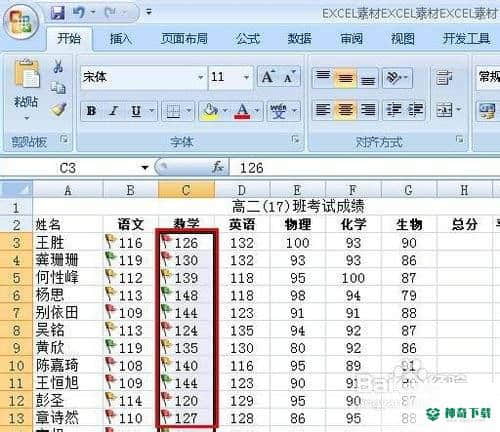The image size is (500, 432).
Task: Toggle center horizontal alignment
Action: coord(346,110)
